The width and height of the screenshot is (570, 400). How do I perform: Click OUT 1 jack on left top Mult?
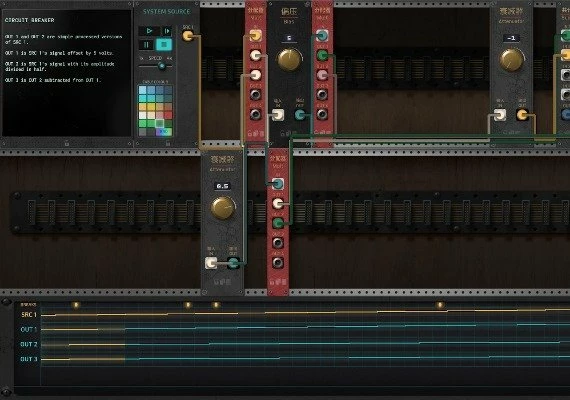[x=256, y=55]
